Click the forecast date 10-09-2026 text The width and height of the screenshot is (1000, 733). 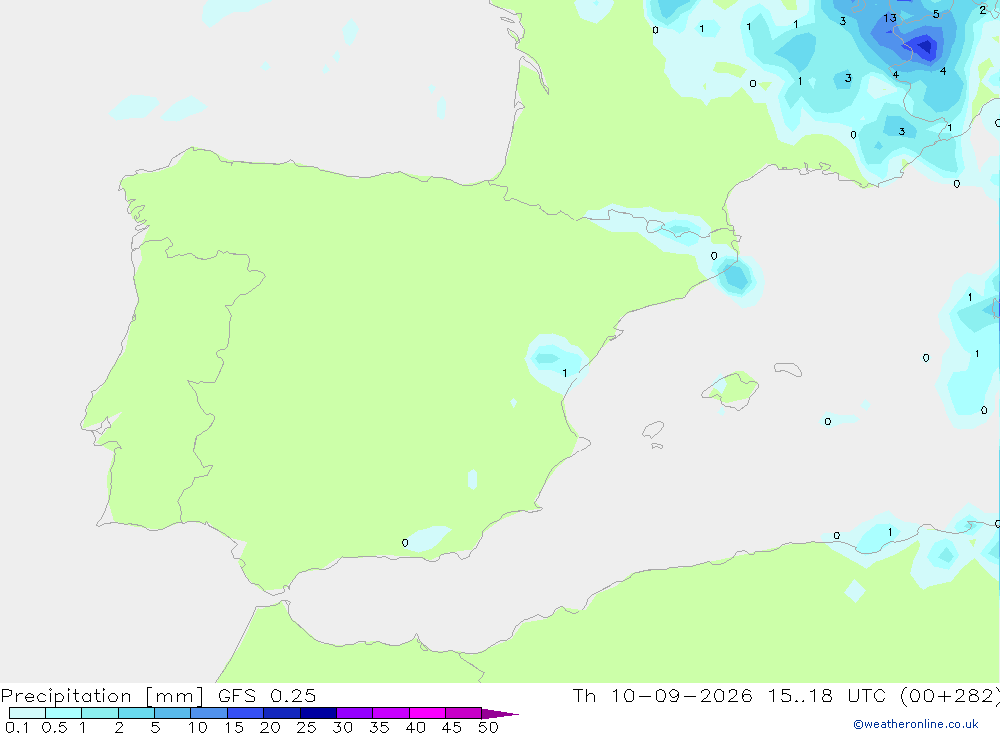(x=682, y=695)
